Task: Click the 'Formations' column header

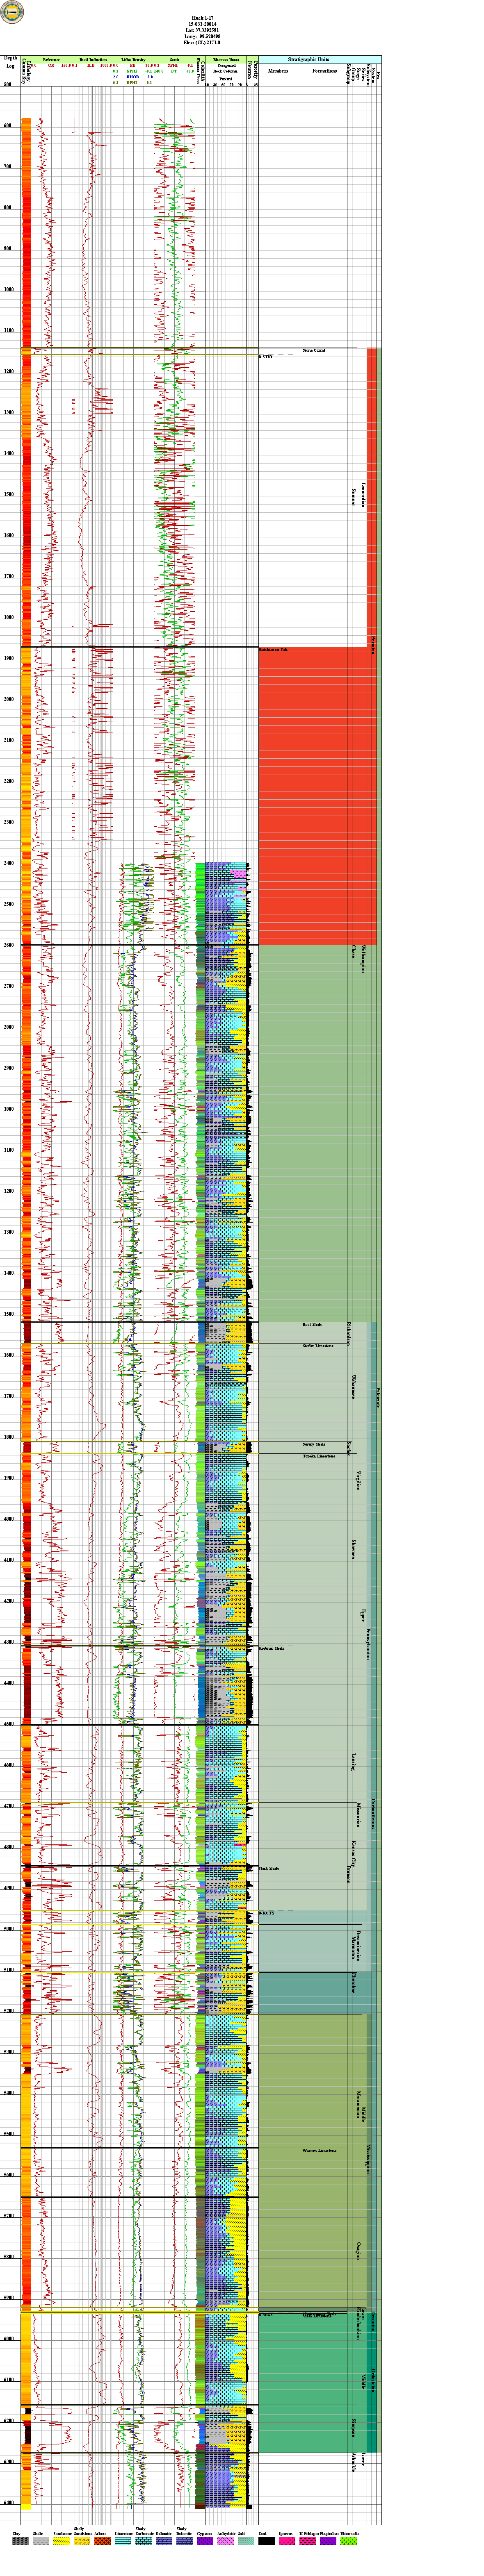Action: [324, 71]
